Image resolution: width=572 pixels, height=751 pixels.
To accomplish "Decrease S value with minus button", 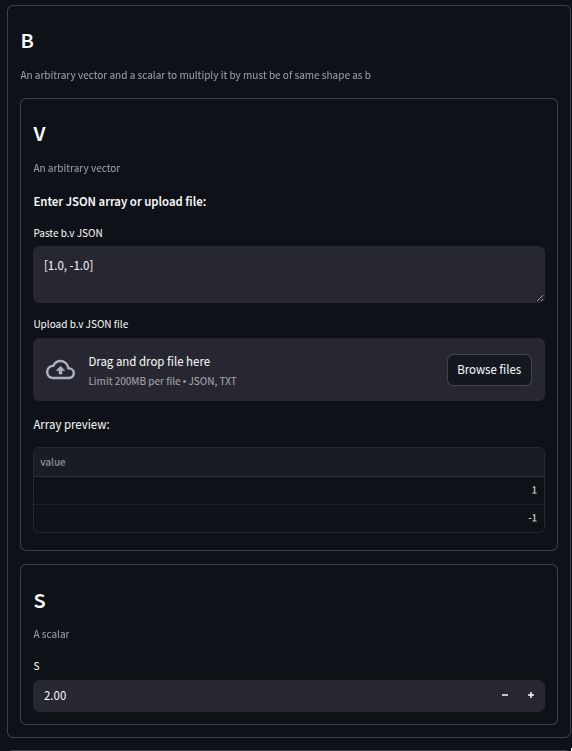I will (x=505, y=695).
